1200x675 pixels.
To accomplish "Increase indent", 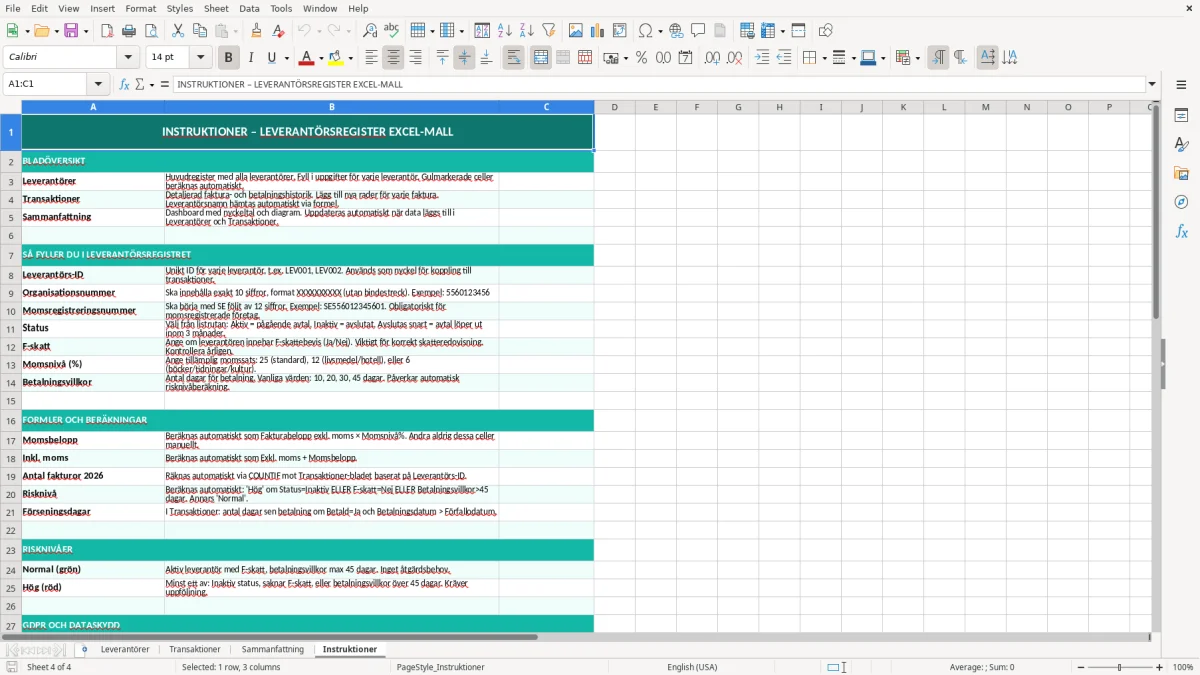I will (x=762, y=58).
